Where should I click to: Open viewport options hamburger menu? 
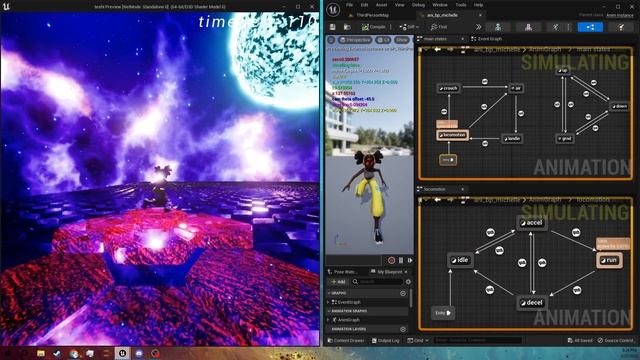331,40
